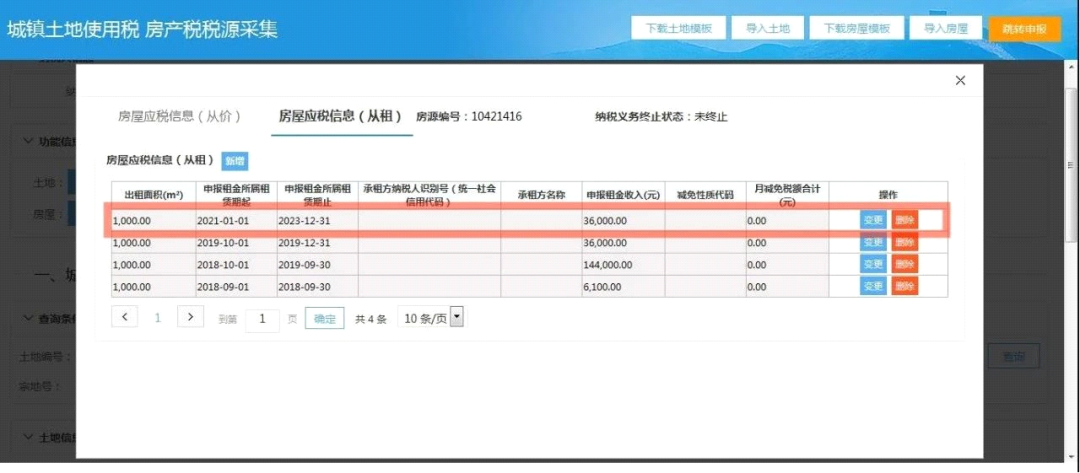The height and width of the screenshot is (473, 1080).
Task: Switch to 房屋应税信息（从价）tab
Action: coord(179,116)
